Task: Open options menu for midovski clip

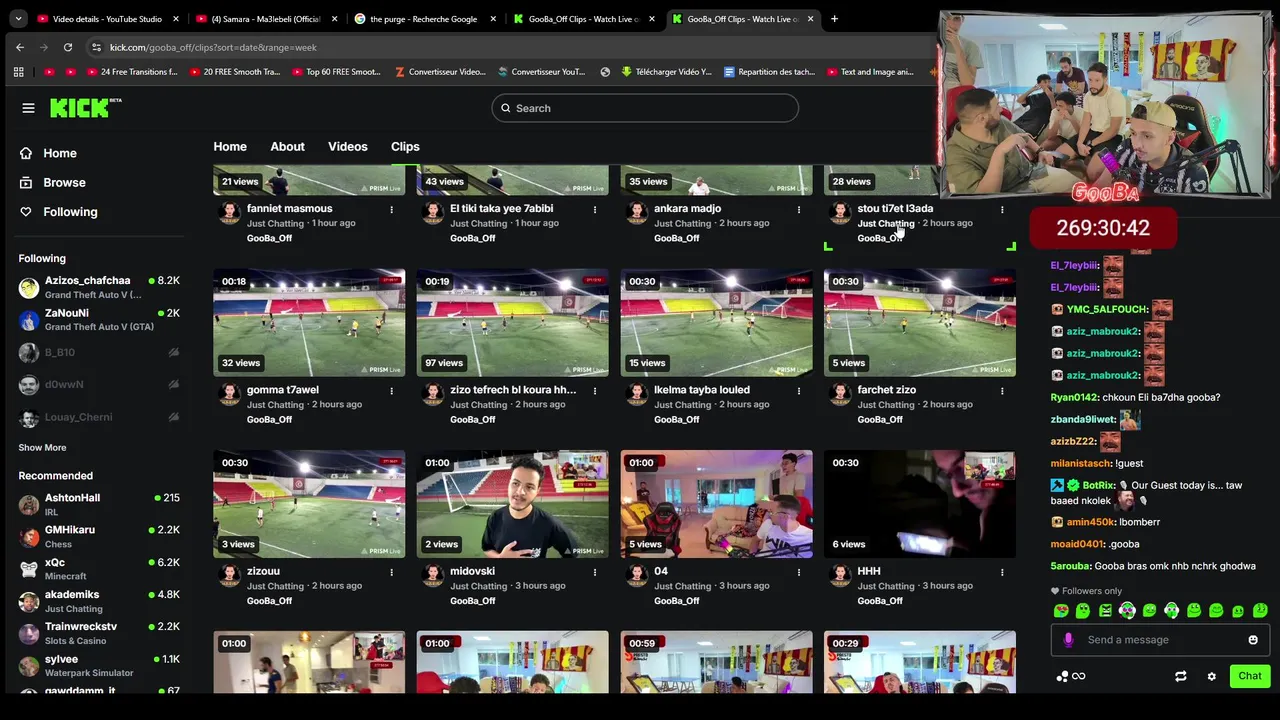Action: coord(595,572)
